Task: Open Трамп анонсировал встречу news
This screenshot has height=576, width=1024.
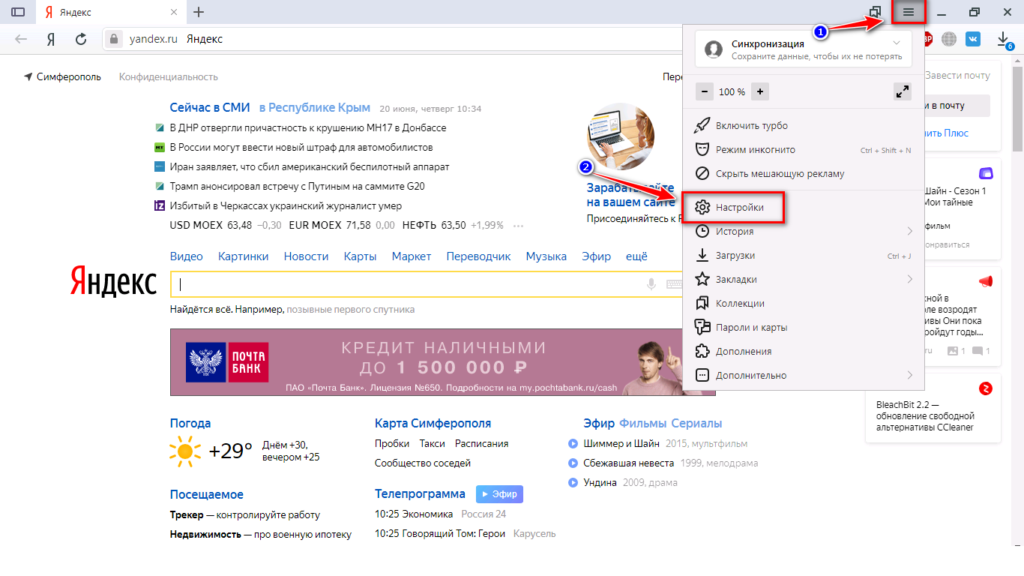Action: pyautogui.click(x=297, y=187)
